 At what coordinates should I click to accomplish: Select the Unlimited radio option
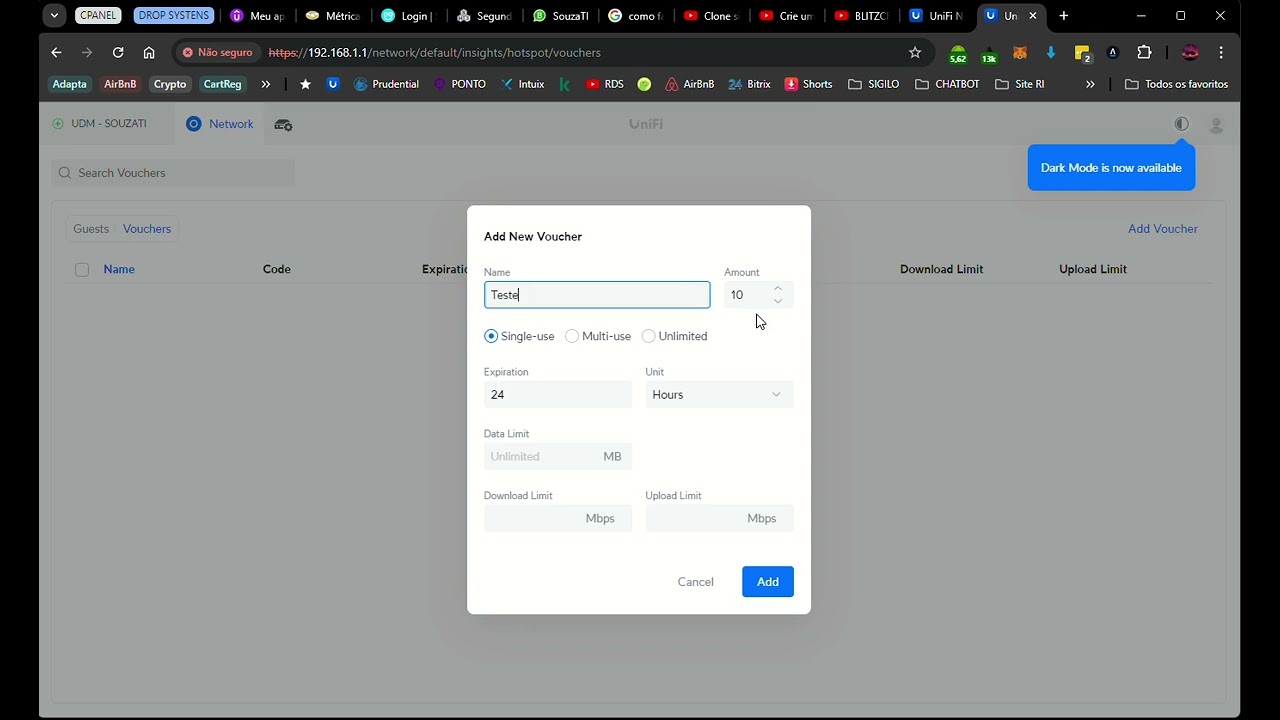[x=648, y=336]
